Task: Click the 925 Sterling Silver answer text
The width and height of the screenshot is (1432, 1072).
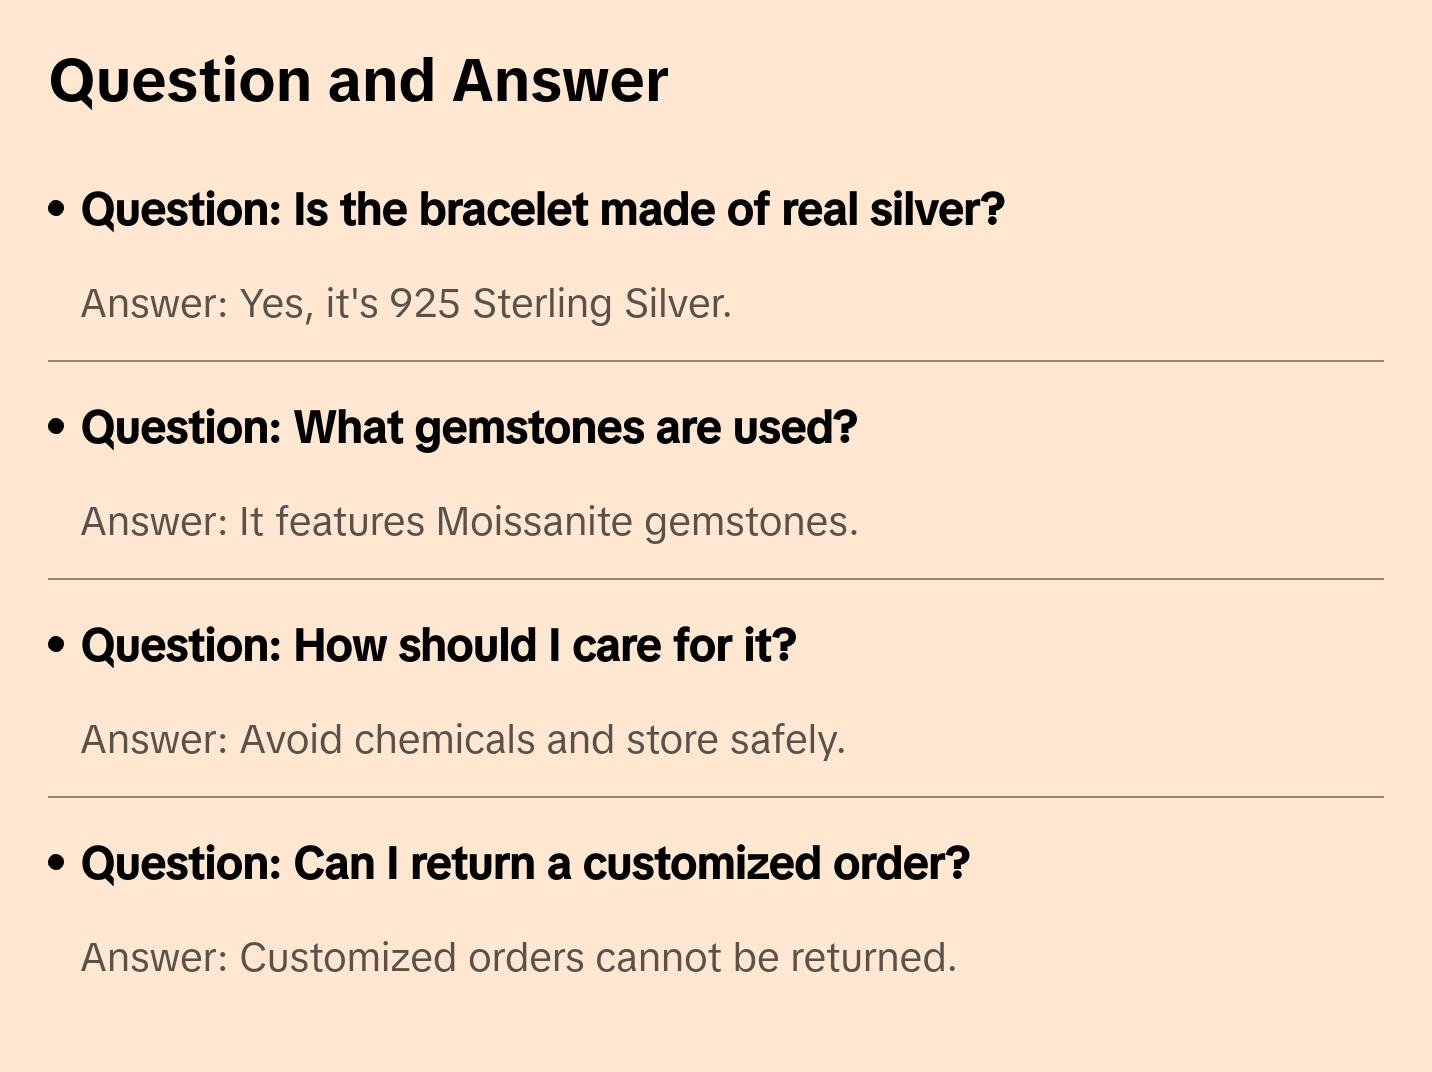Action: (406, 304)
